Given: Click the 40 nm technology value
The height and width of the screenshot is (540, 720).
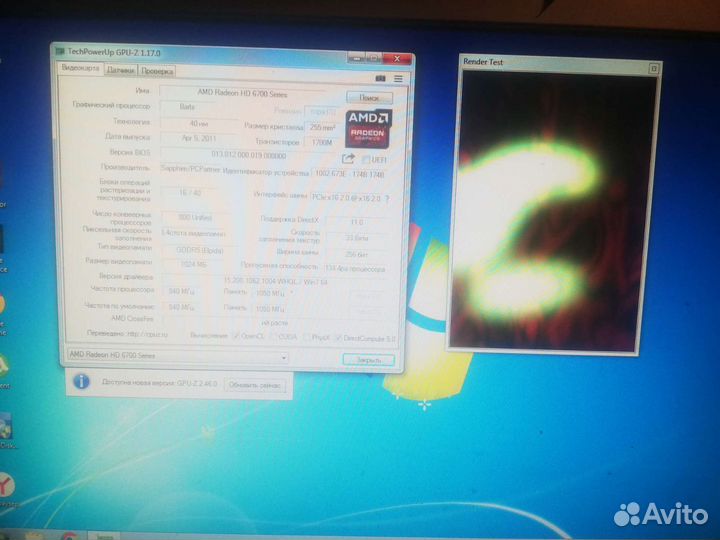Looking at the screenshot, I should pyautogui.click(x=198, y=123).
